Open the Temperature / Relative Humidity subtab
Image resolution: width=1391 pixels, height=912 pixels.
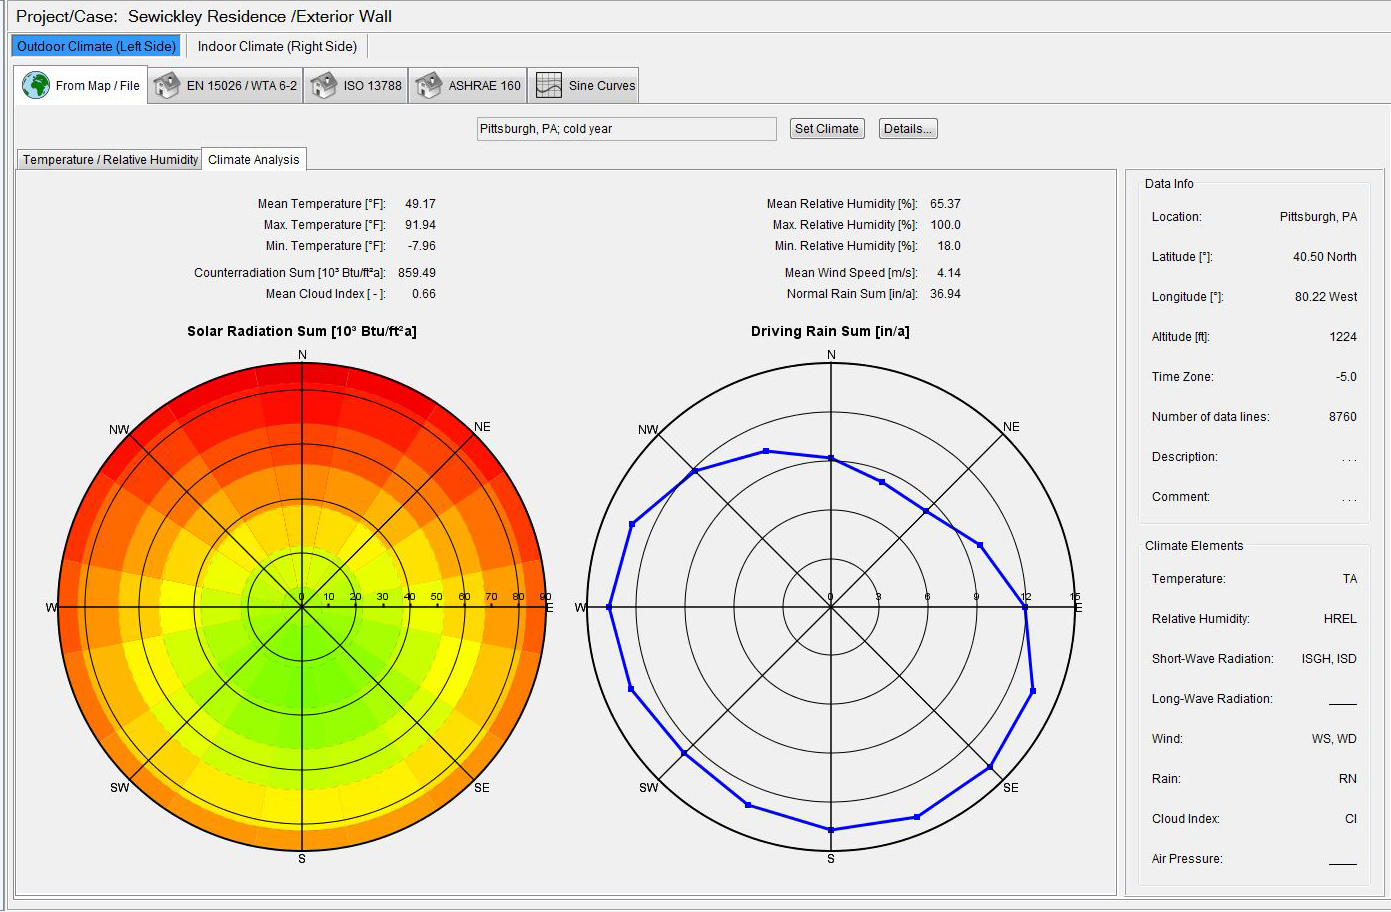110,159
